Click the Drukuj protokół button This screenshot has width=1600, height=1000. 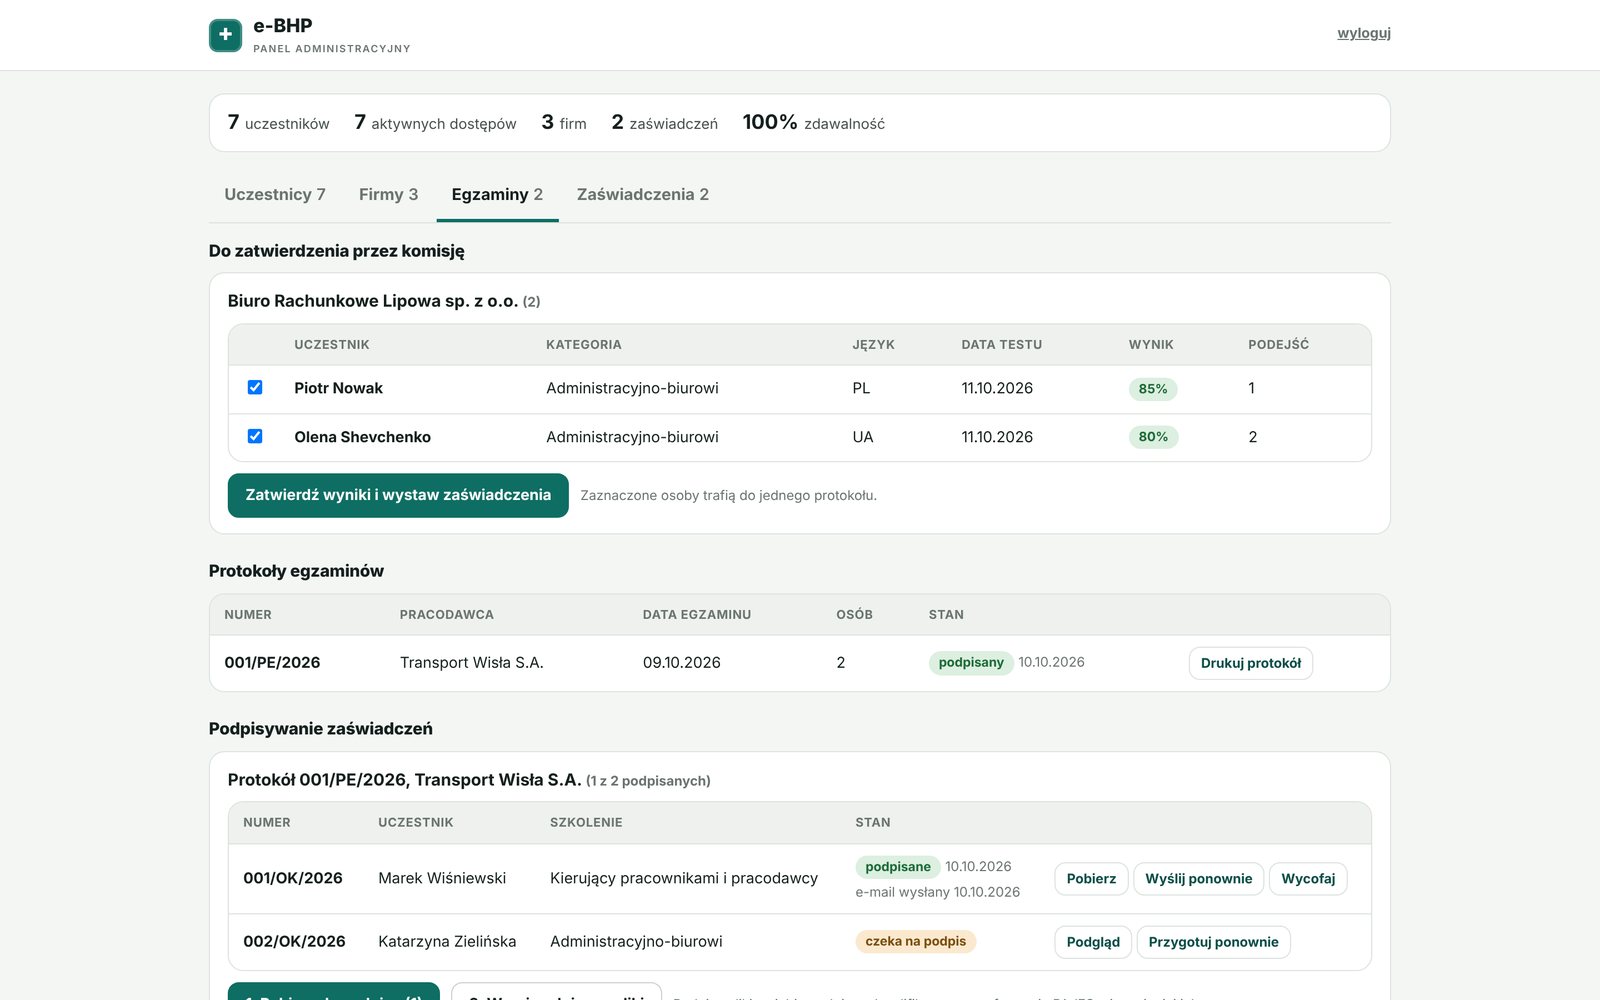click(x=1250, y=663)
